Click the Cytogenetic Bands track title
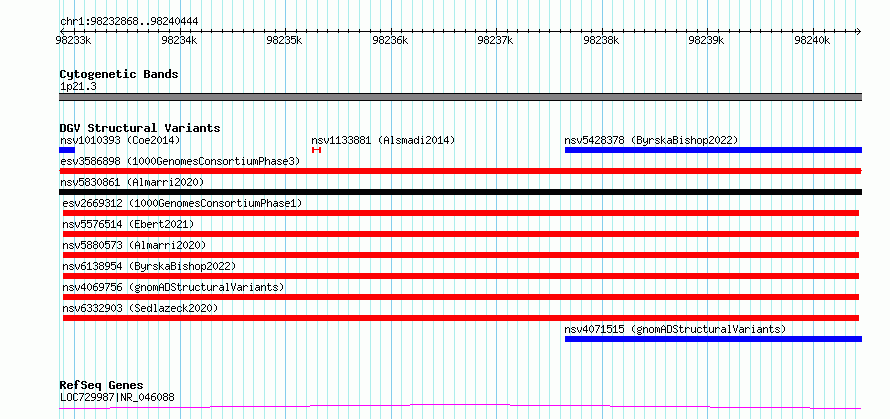This screenshot has height=419, width=890. [x=119, y=74]
